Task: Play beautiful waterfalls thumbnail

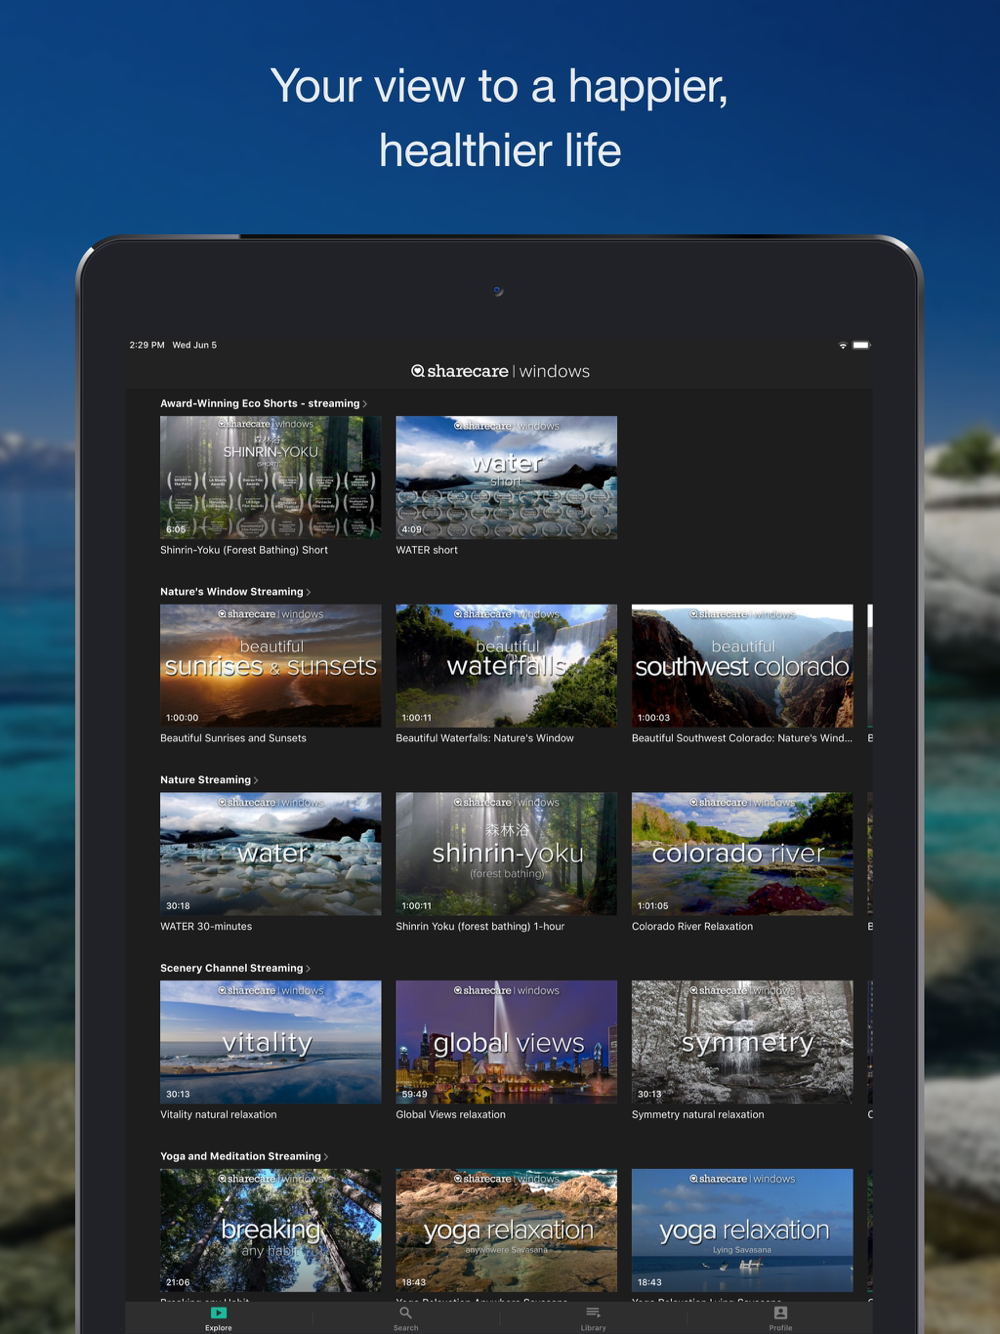Action: (506, 665)
